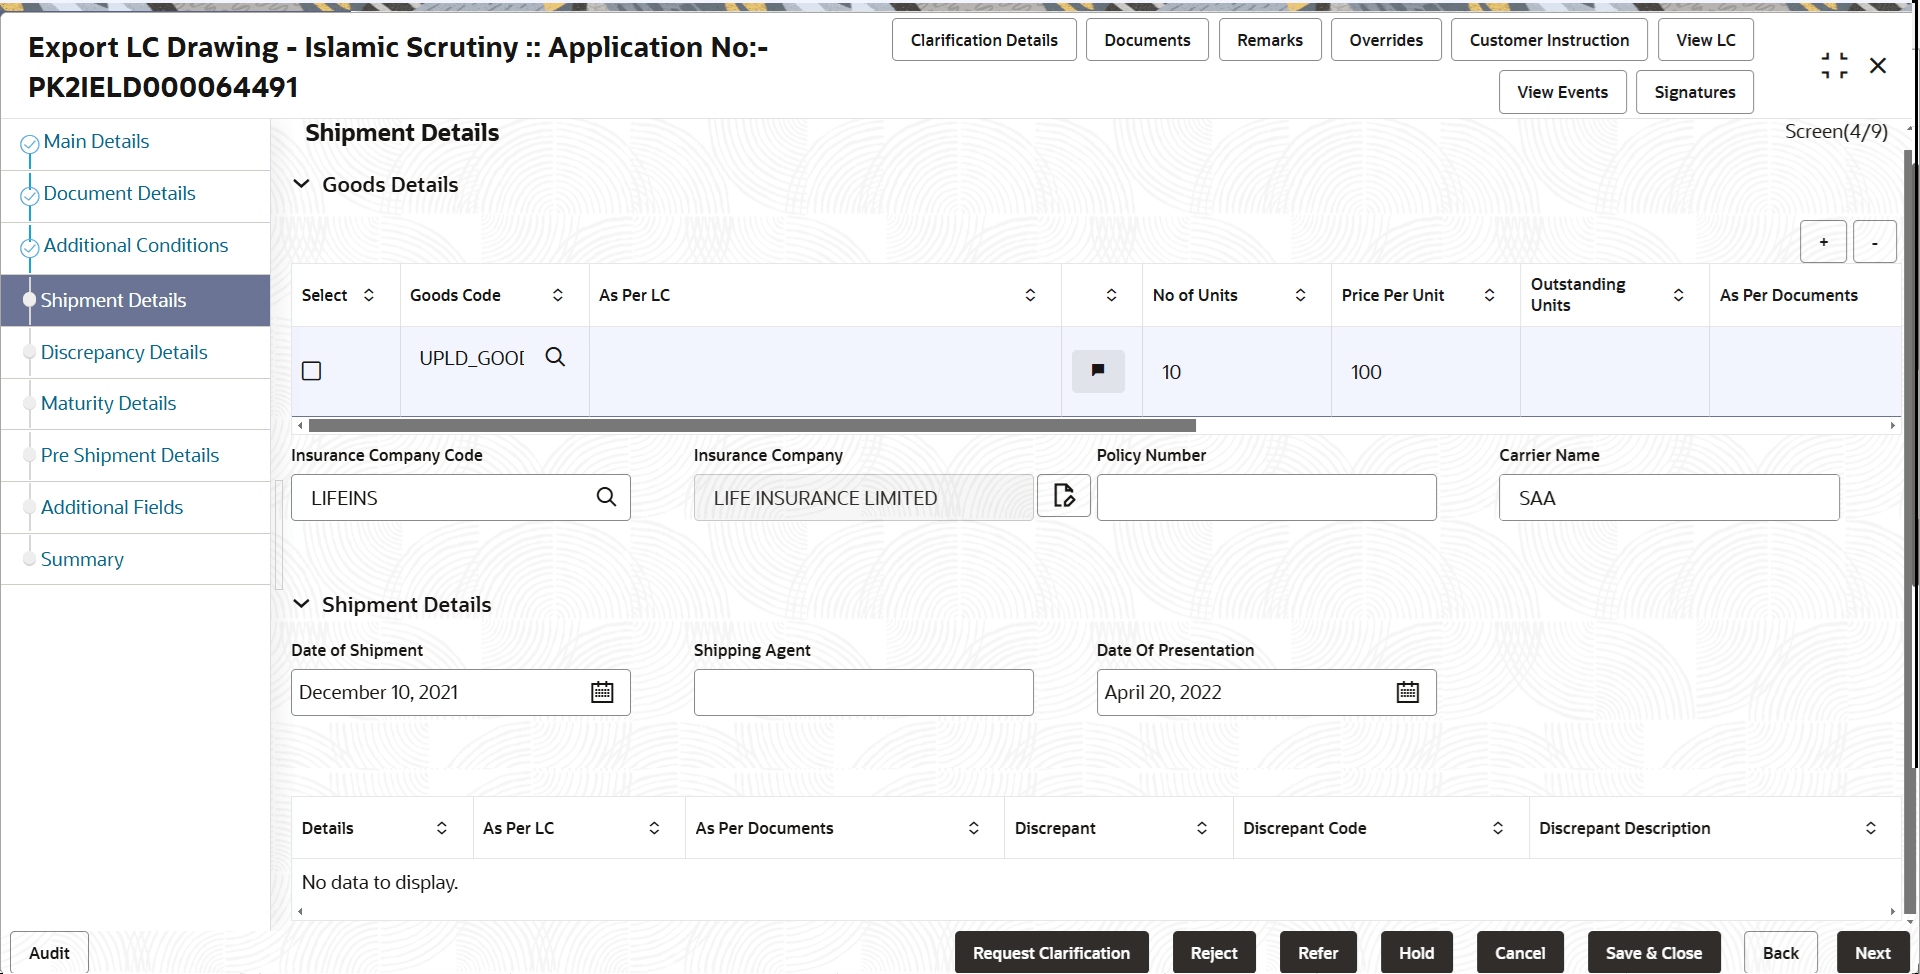This screenshot has width=1920, height=974.
Task: Tick the checkbox in the goods grid row
Action: pyautogui.click(x=311, y=370)
